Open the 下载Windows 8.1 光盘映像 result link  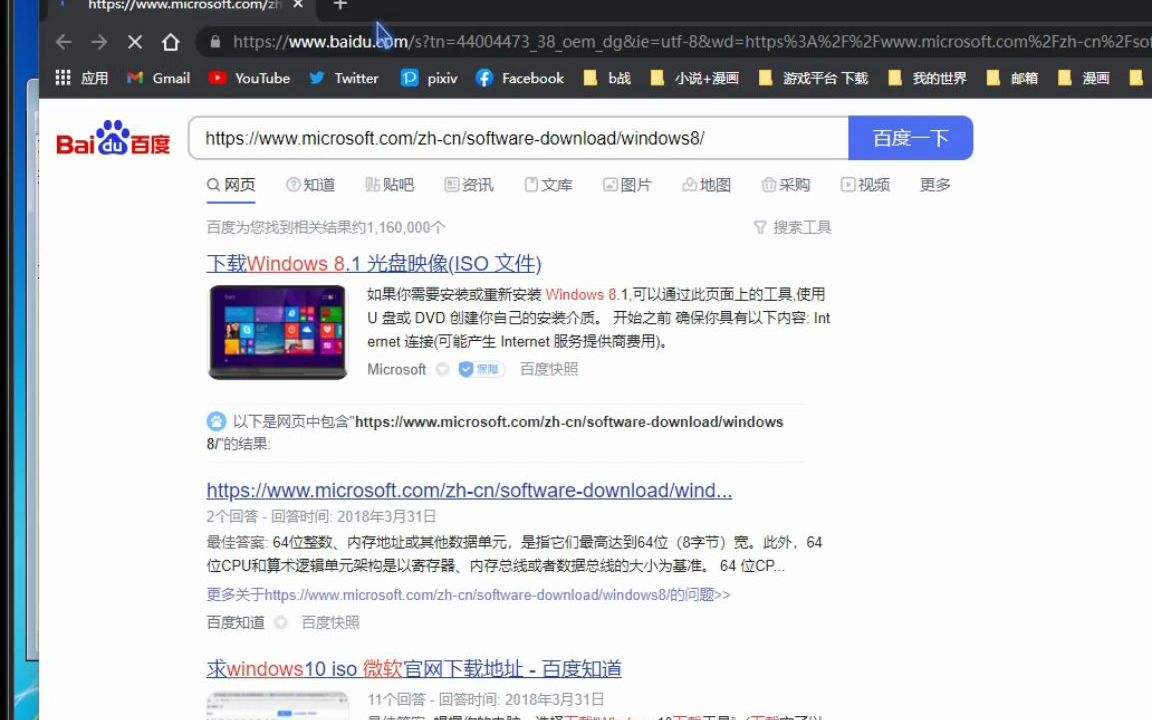point(374,263)
